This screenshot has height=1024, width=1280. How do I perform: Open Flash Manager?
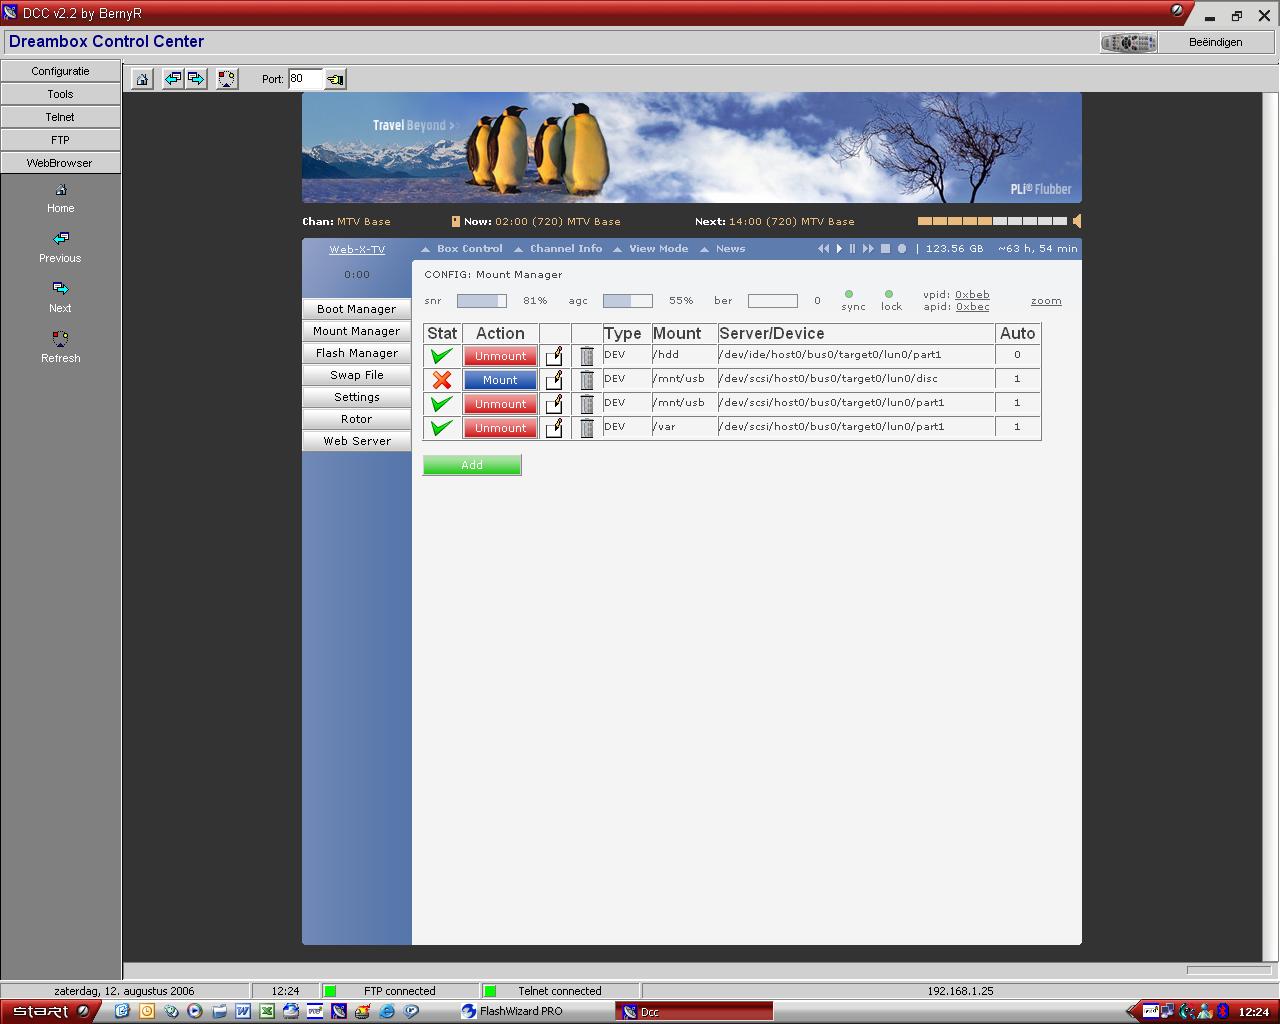pos(357,353)
